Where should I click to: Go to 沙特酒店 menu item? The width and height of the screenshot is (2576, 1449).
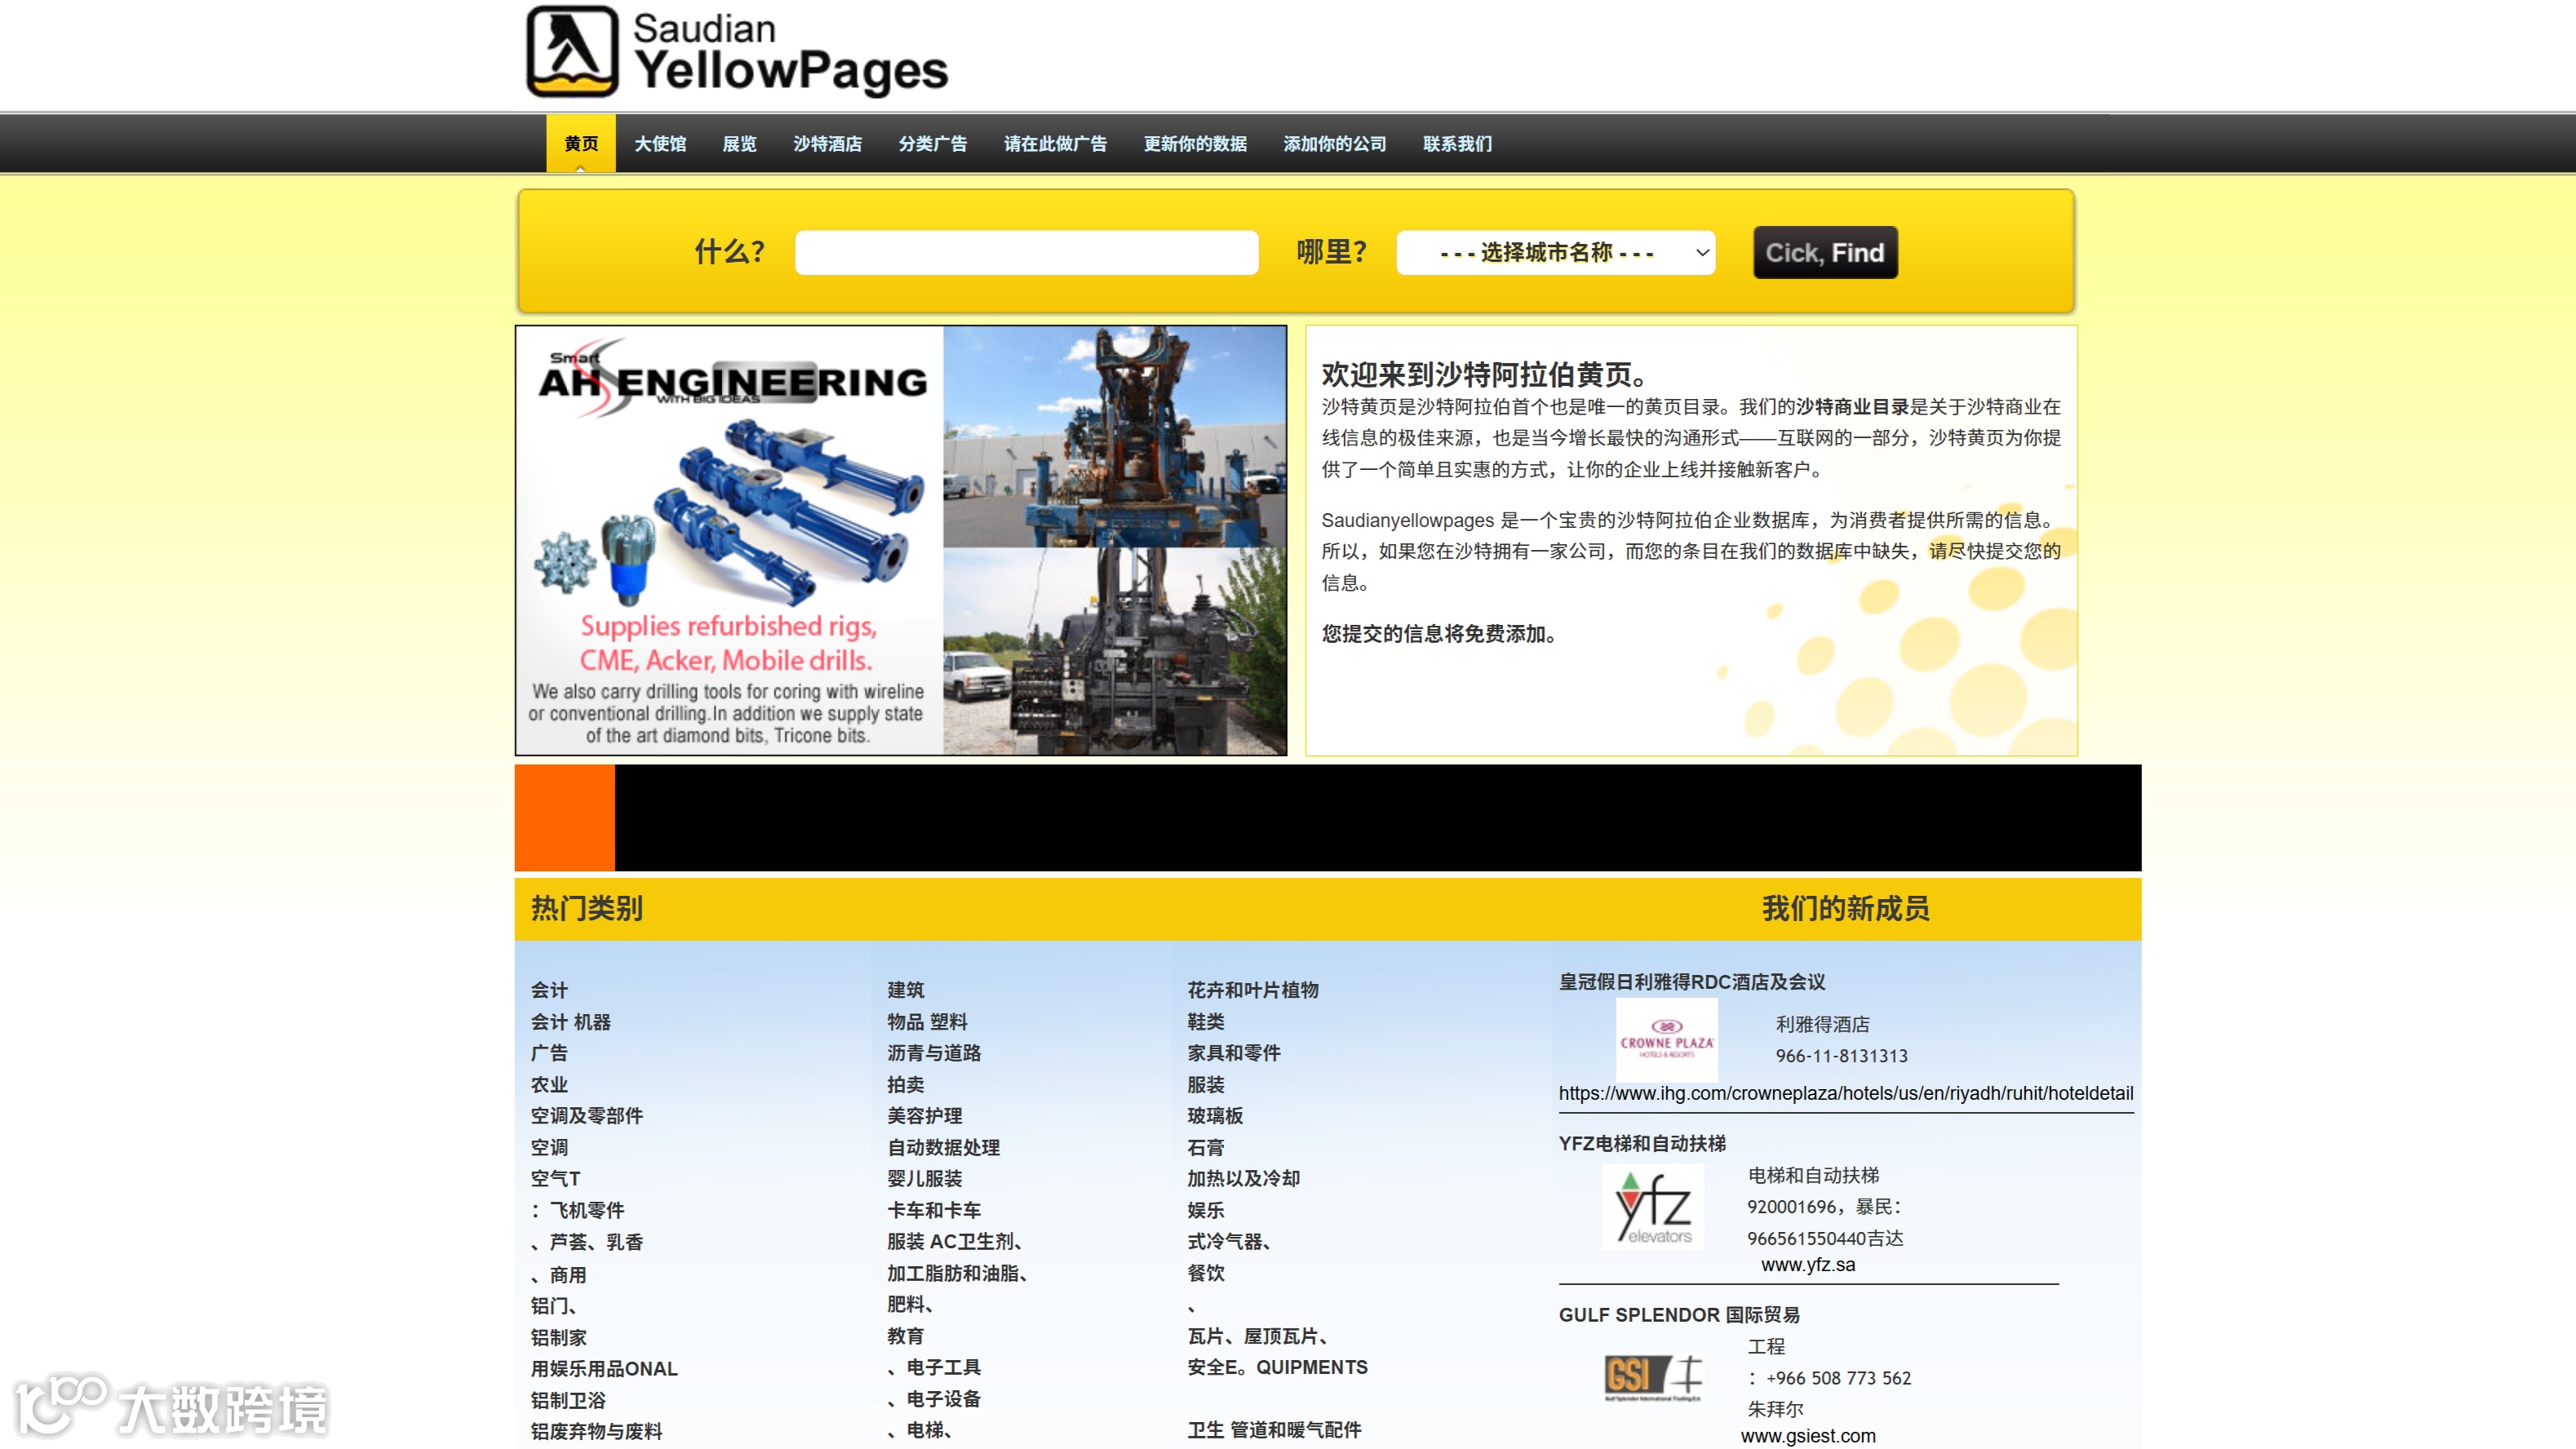[x=827, y=144]
